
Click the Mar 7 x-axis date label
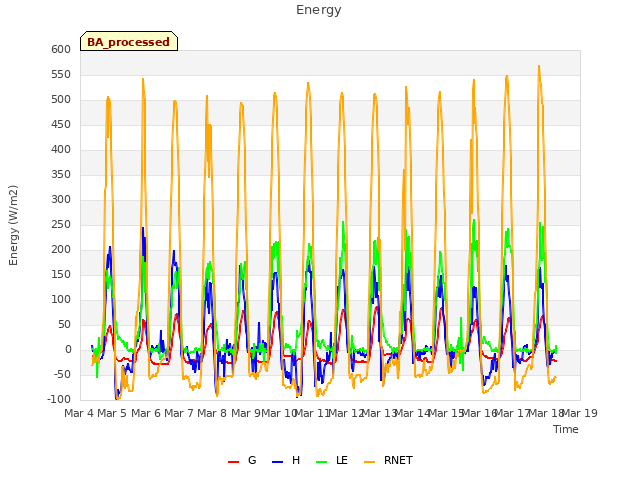179,413
